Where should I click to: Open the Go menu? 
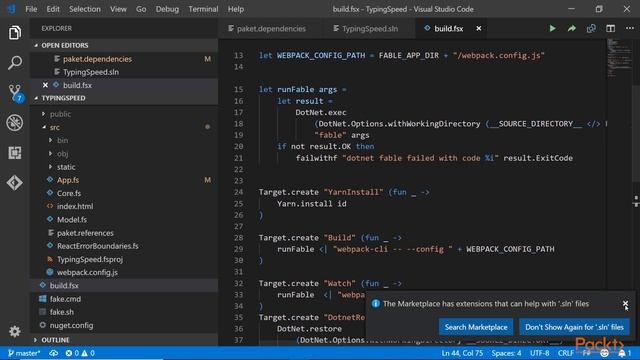[x=141, y=9]
